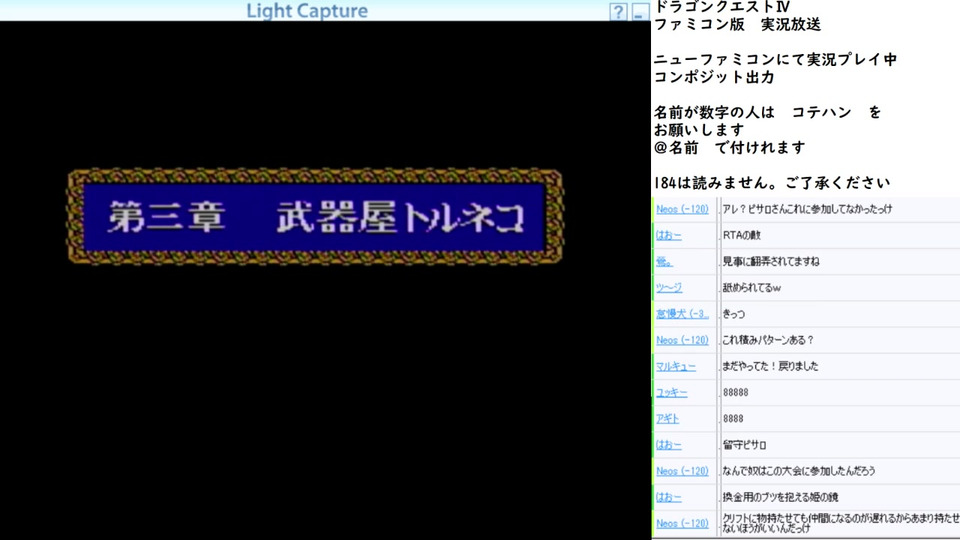This screenshot has width=960, height=540.
Task: Open ツージ commenter link
Action: (669, 288)
